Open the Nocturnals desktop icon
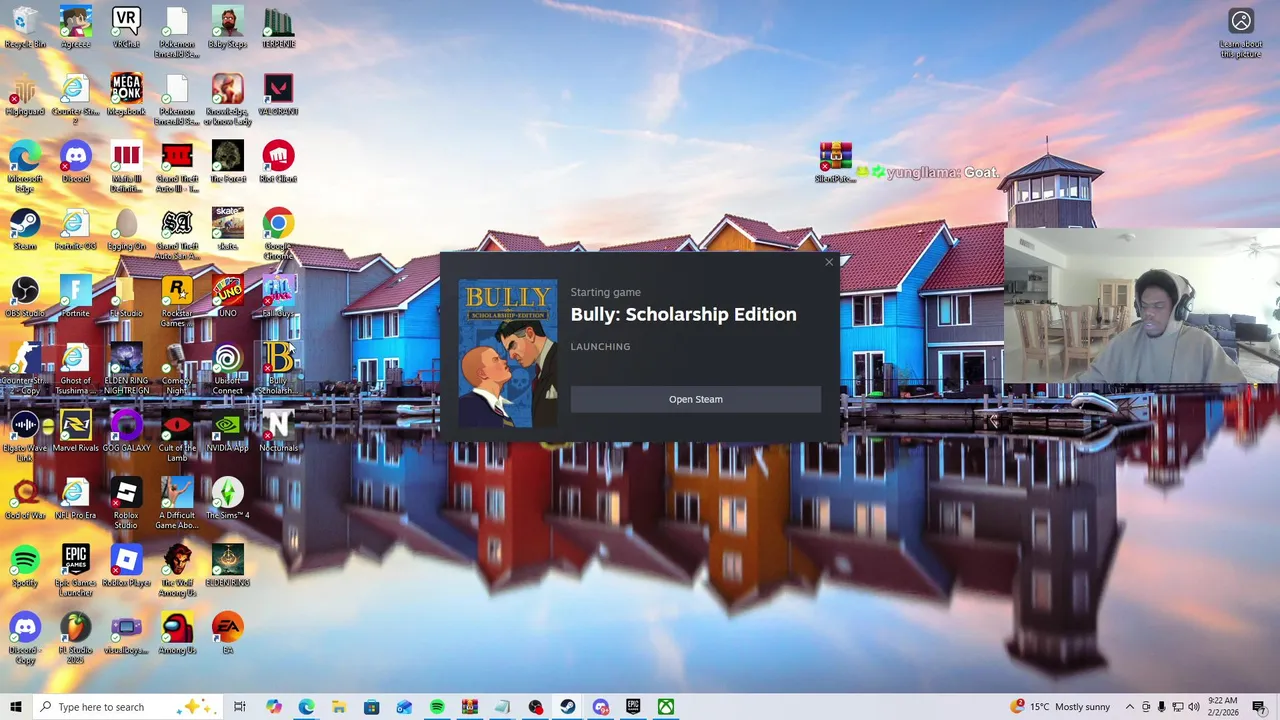 (278, 430)
